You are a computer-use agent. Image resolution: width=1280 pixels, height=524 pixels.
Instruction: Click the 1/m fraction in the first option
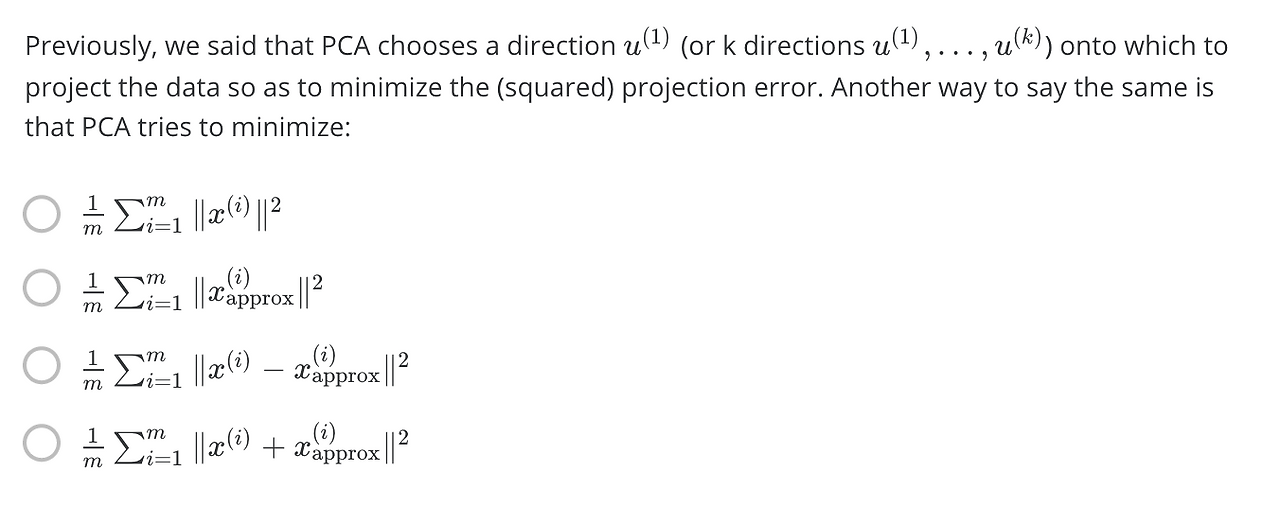tap(92, 216)
